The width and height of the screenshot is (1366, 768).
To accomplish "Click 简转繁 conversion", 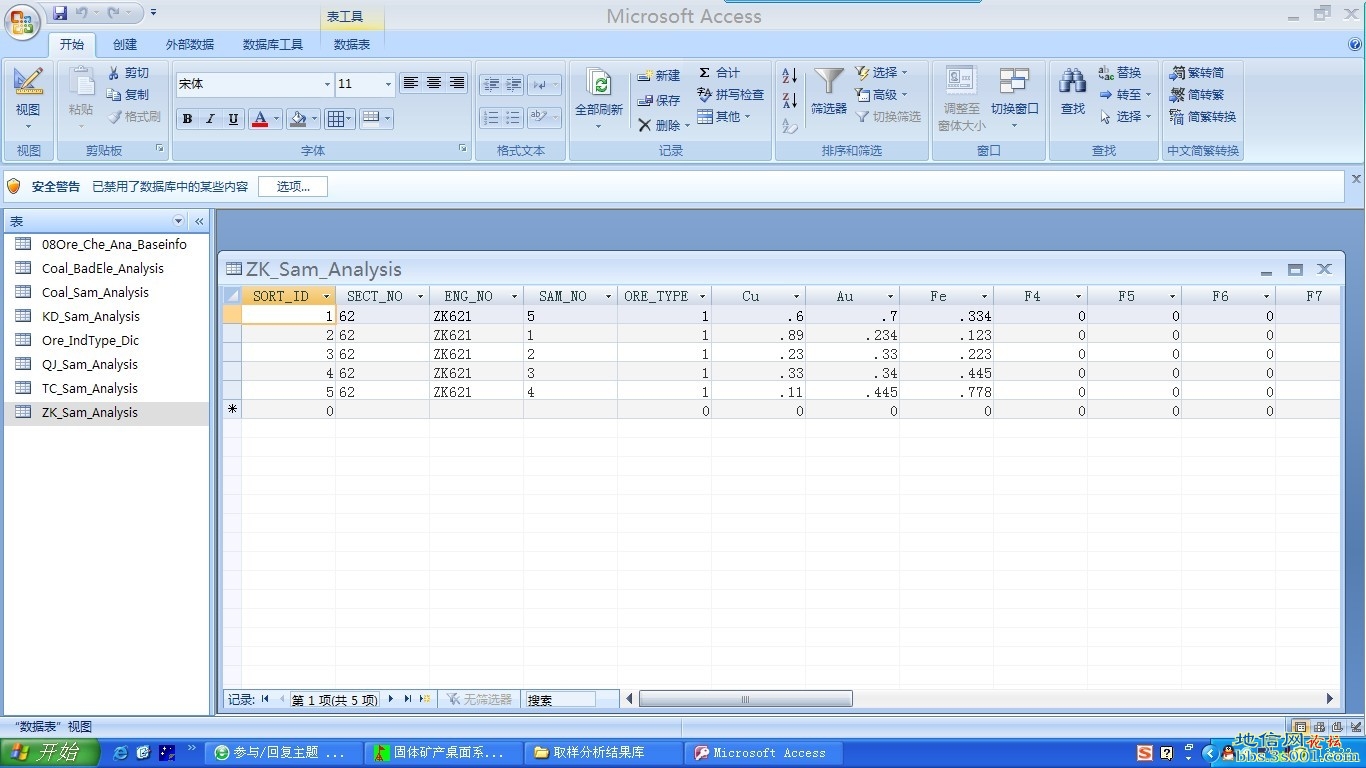I will (x=1197, y=95).
